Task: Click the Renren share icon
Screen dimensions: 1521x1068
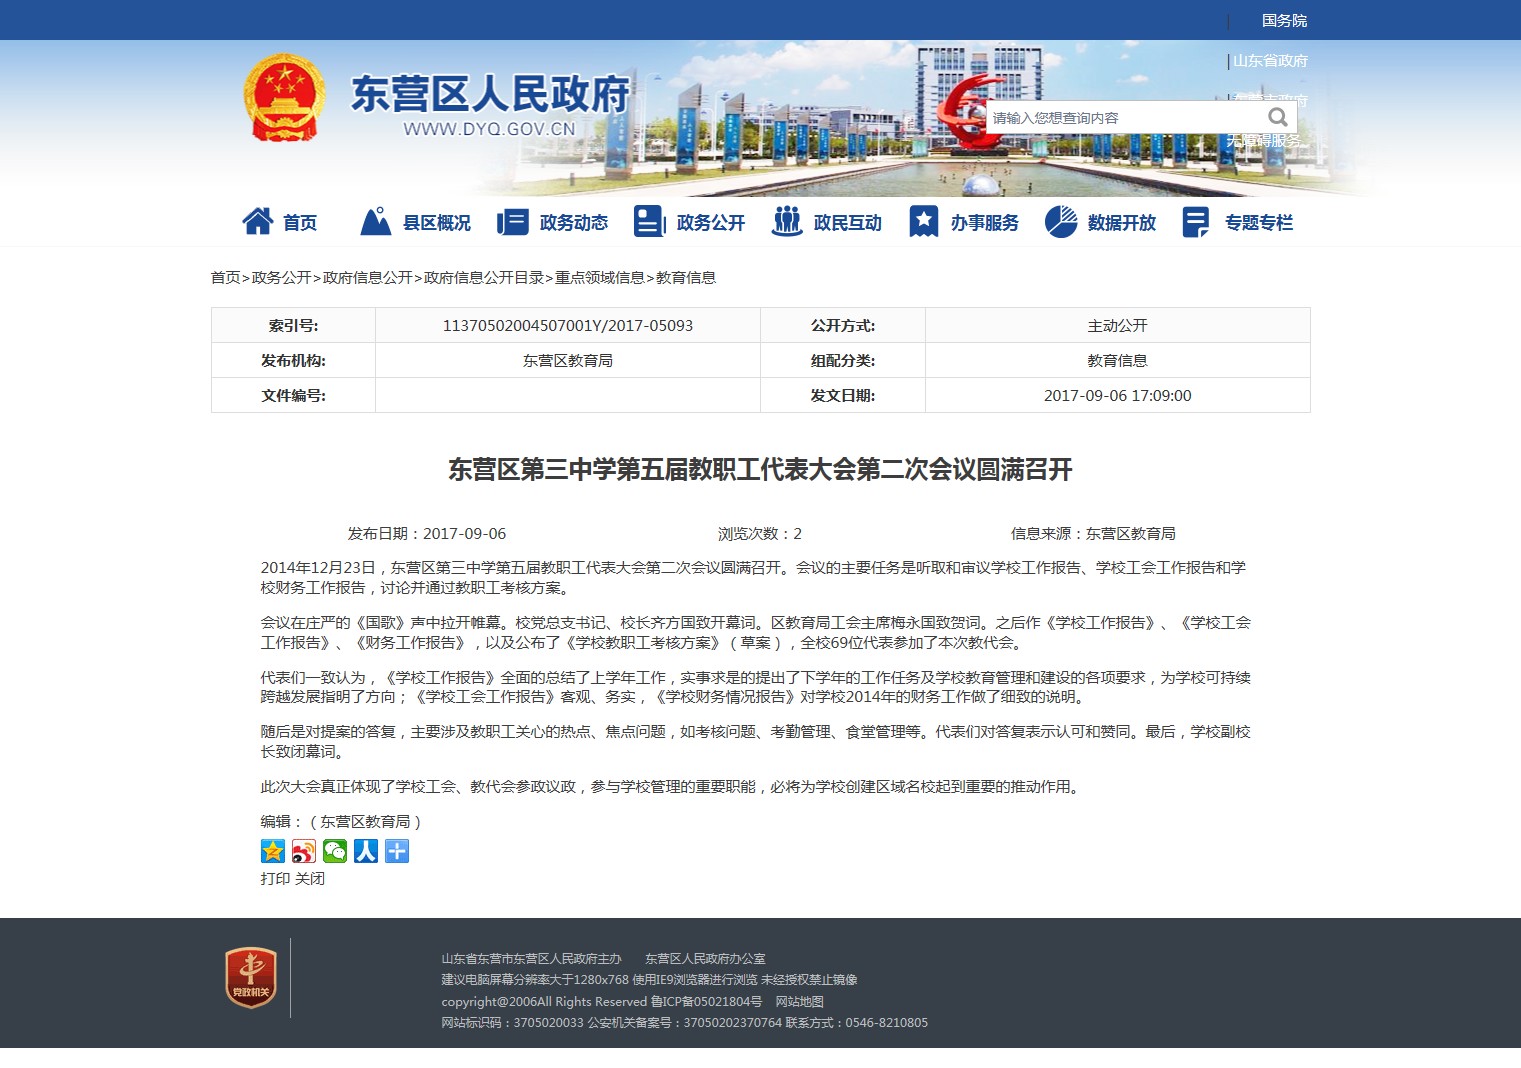Action: coord(366,851)
